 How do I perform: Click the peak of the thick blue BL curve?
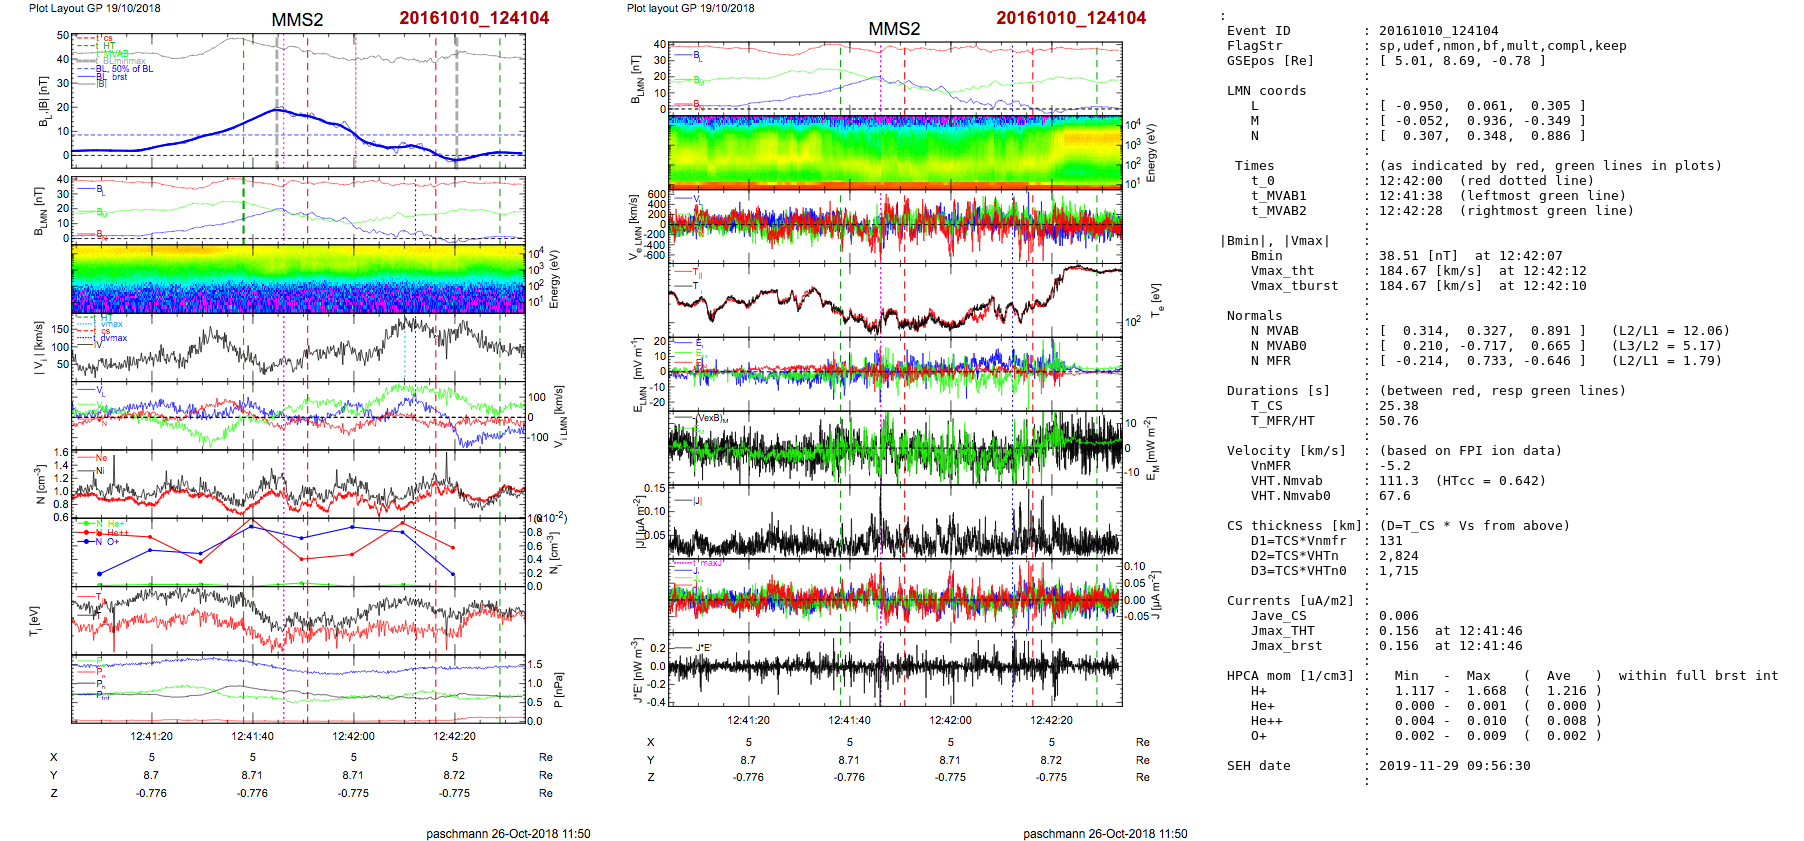[x=278, y=110]
